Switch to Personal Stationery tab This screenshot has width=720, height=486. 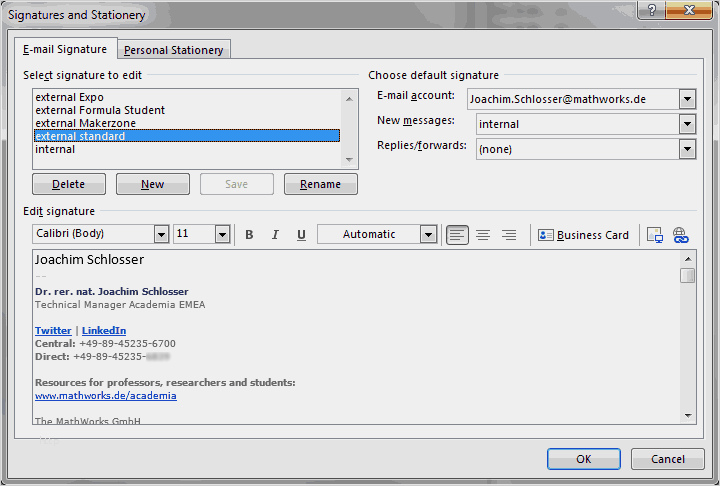[174, 50]
